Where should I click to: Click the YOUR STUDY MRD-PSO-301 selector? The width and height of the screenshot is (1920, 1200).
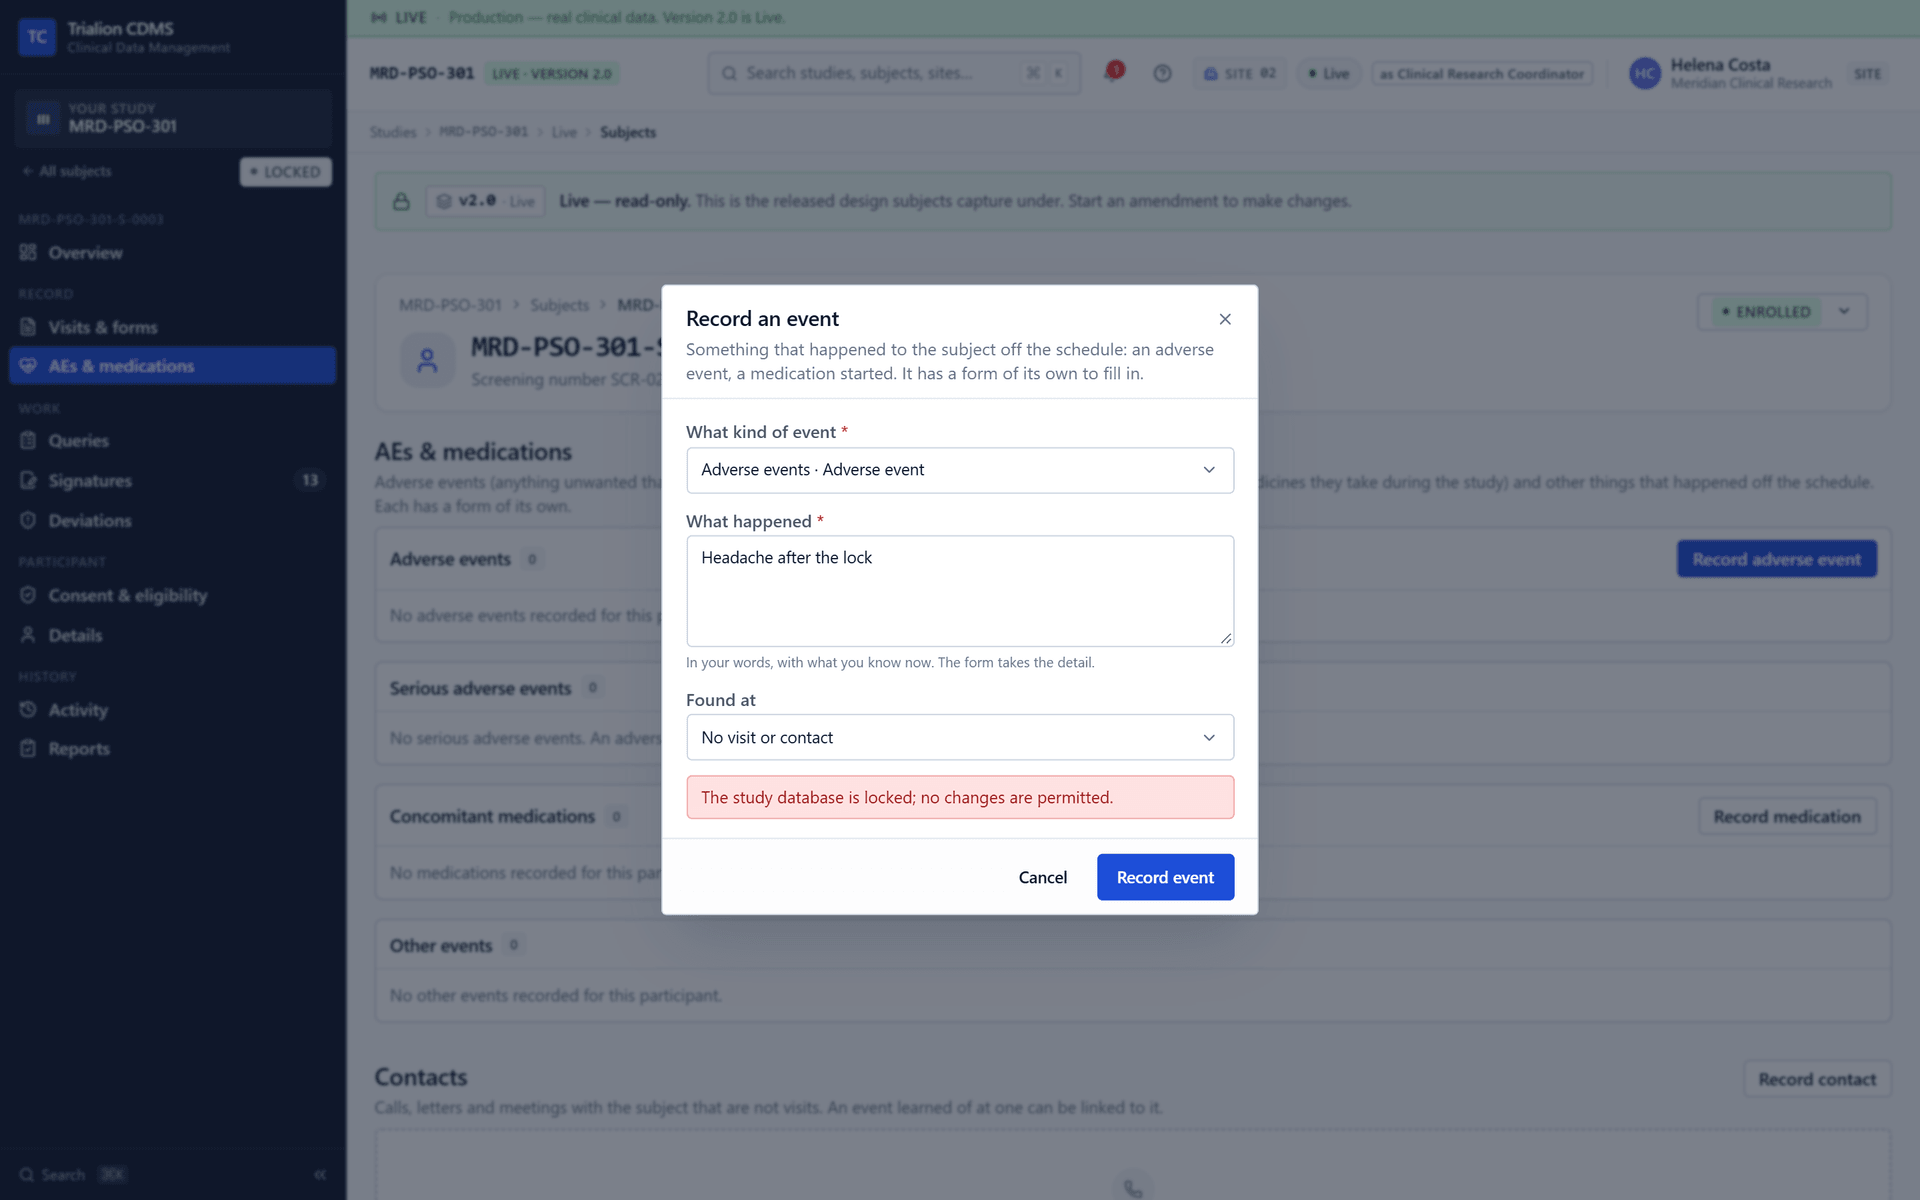(172, 118)
